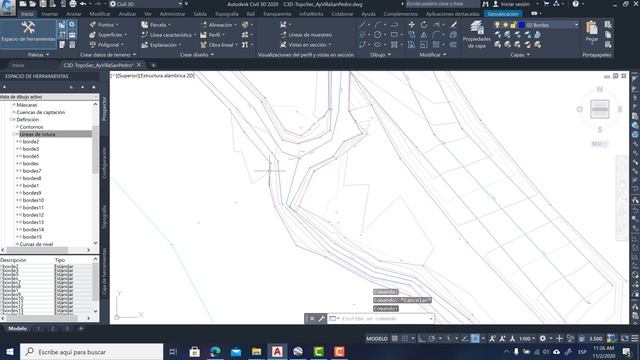Click the Perfil tool icon
Viewport: 640px width, 360px height.
coord(204,35)
